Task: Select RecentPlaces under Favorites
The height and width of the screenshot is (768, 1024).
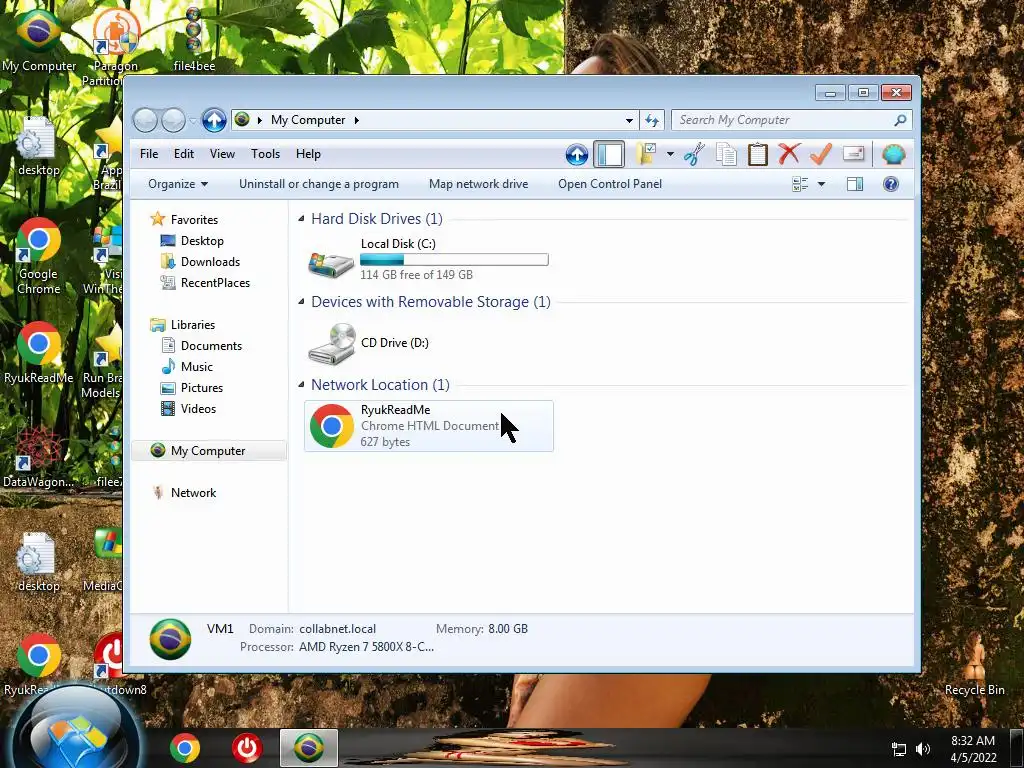Action: pyautogui.click(x=215, y=283)
